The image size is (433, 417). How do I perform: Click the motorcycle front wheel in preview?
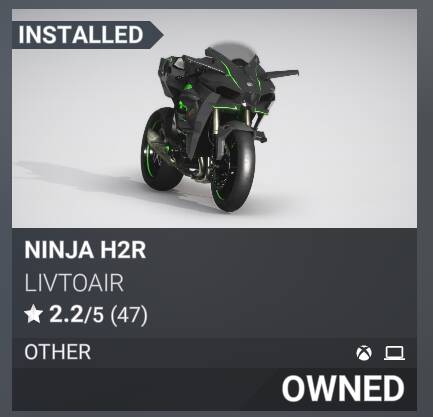[233, 170]
